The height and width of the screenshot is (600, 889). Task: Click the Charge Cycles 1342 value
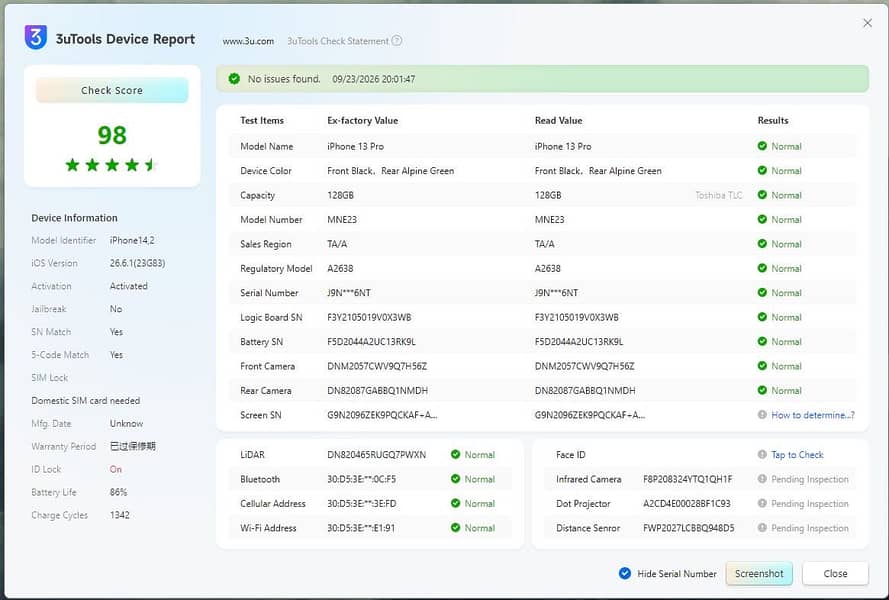pos(120,515)
